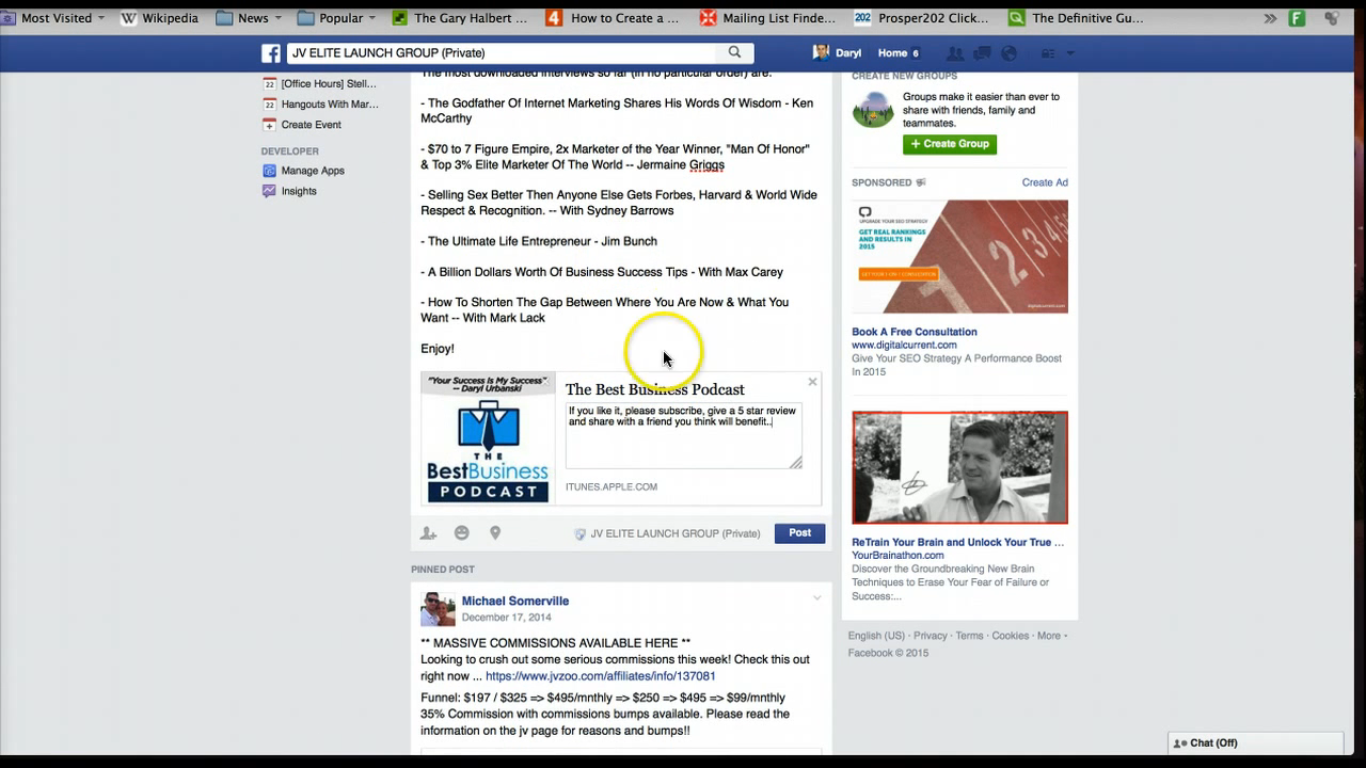Open How to Create a... bookmark

click(613, 18)
